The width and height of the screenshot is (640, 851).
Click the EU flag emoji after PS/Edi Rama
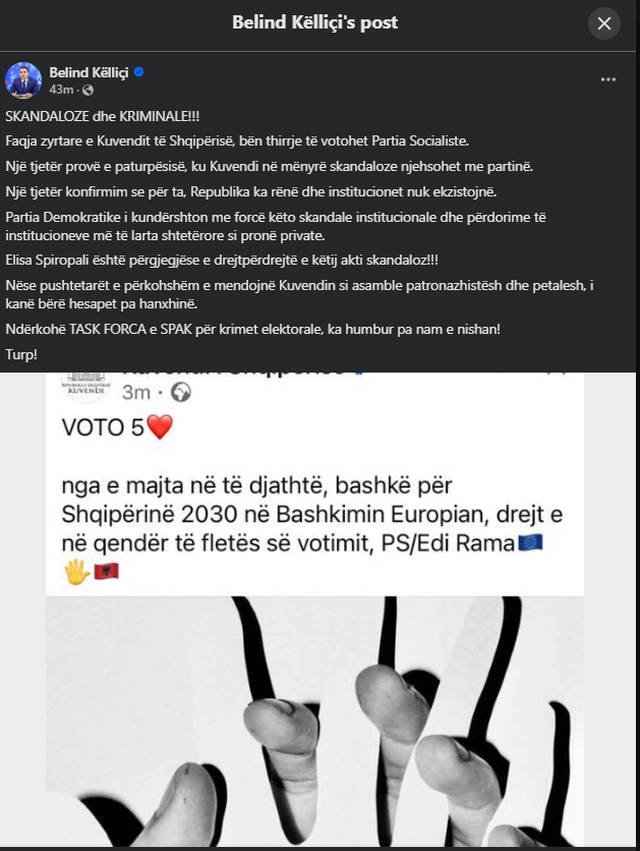click(x=530, y=542)
